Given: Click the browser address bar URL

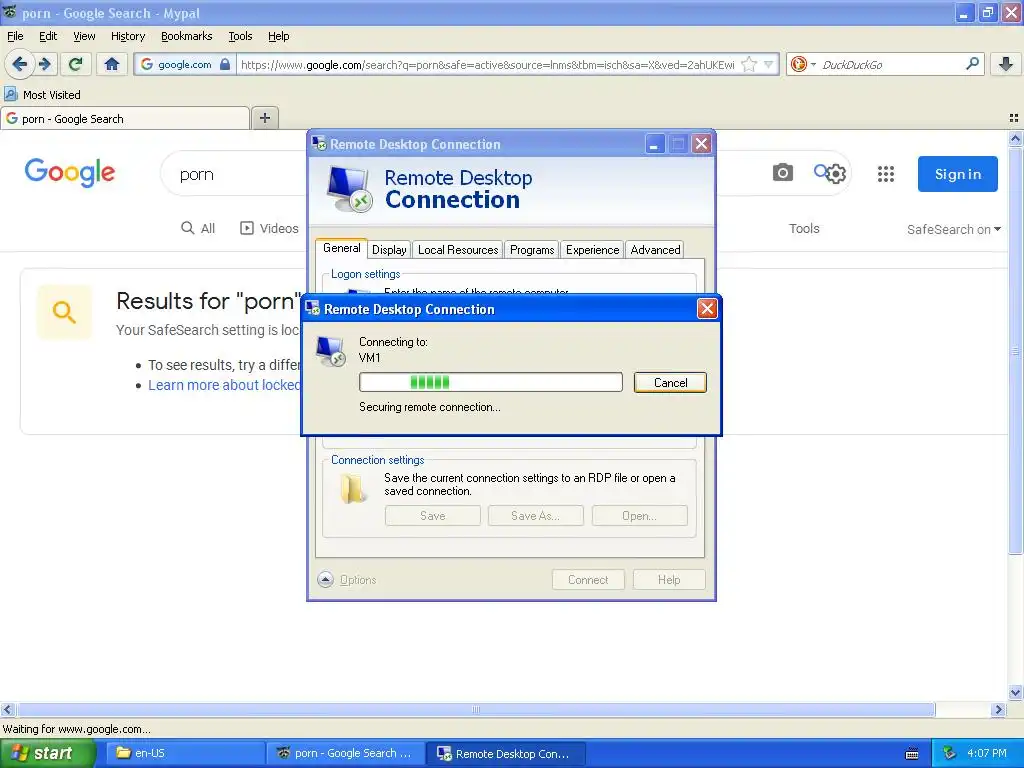Looking at the screenshot, I should [488, 64].
